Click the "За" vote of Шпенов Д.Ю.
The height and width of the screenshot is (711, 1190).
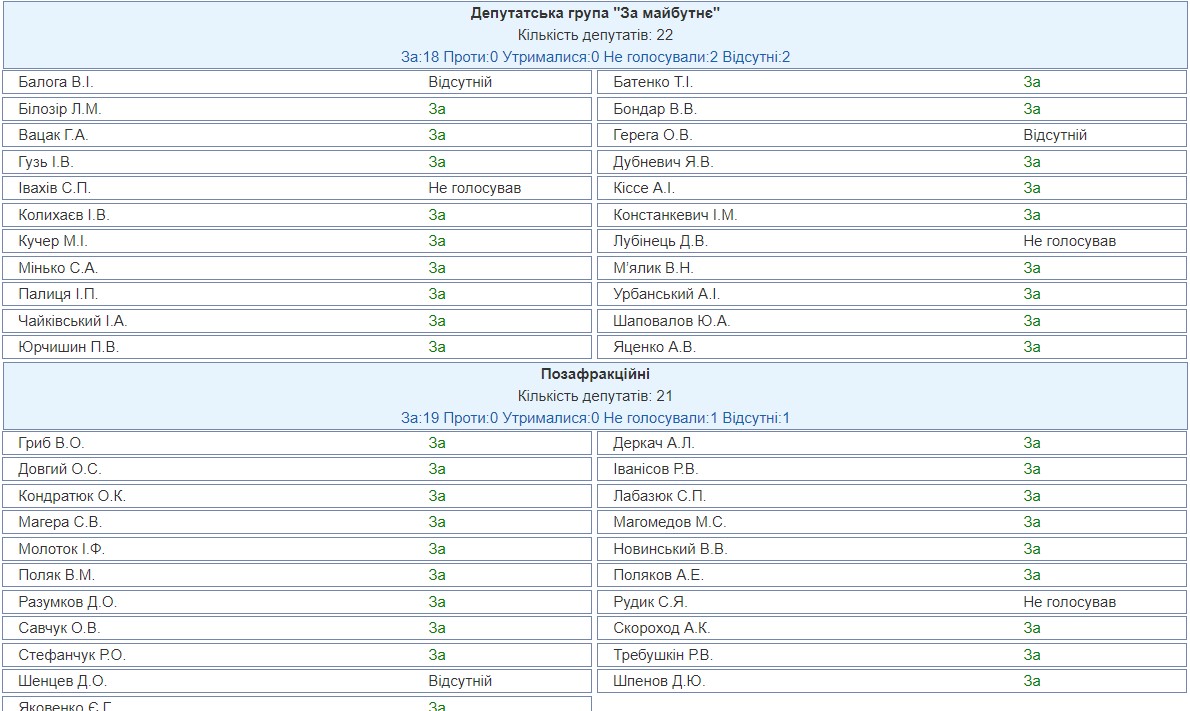click(1032, 681)
